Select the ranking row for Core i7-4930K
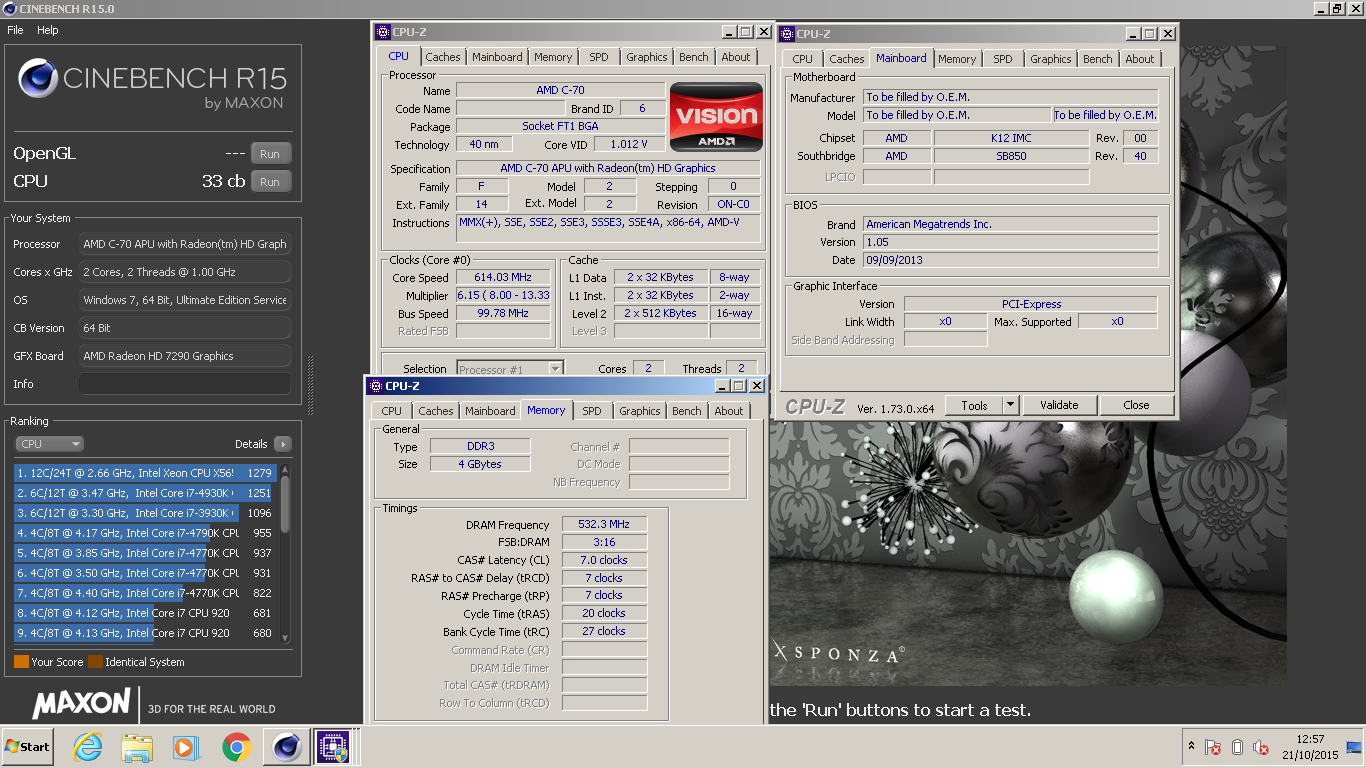This screenshot has width=1366, height=768. [x=145, y=493]
